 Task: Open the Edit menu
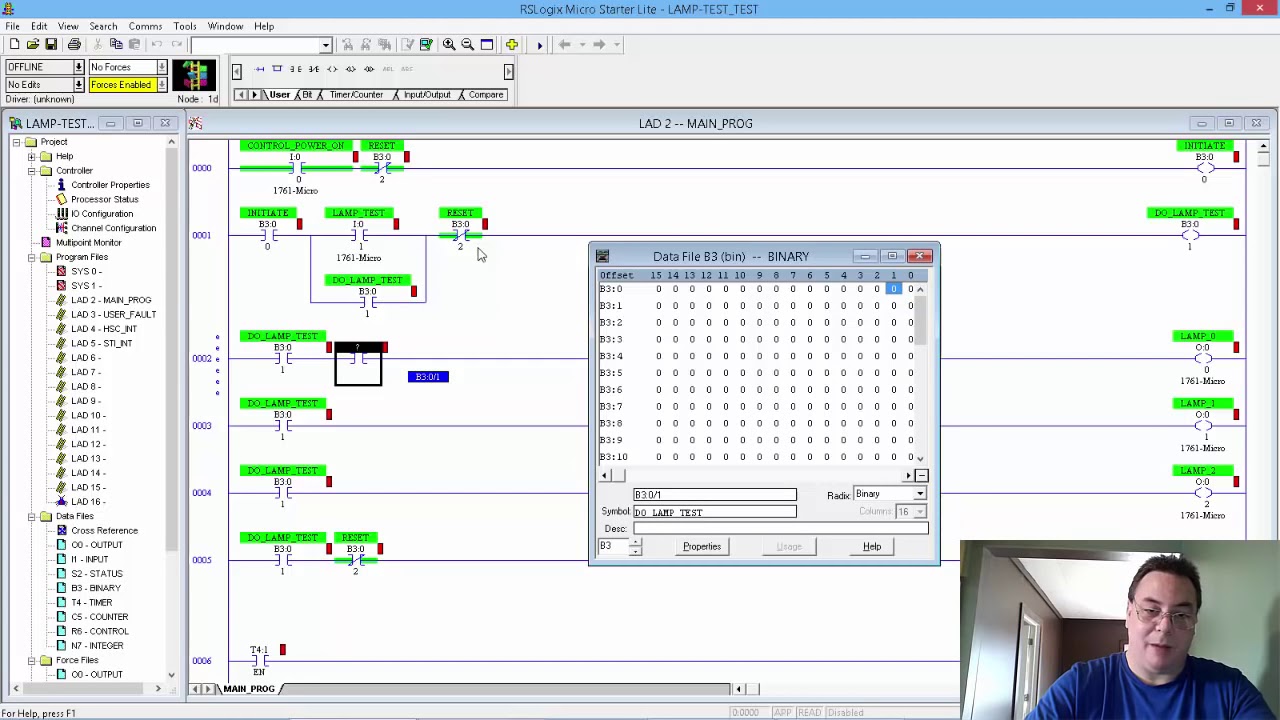(39, 26)
